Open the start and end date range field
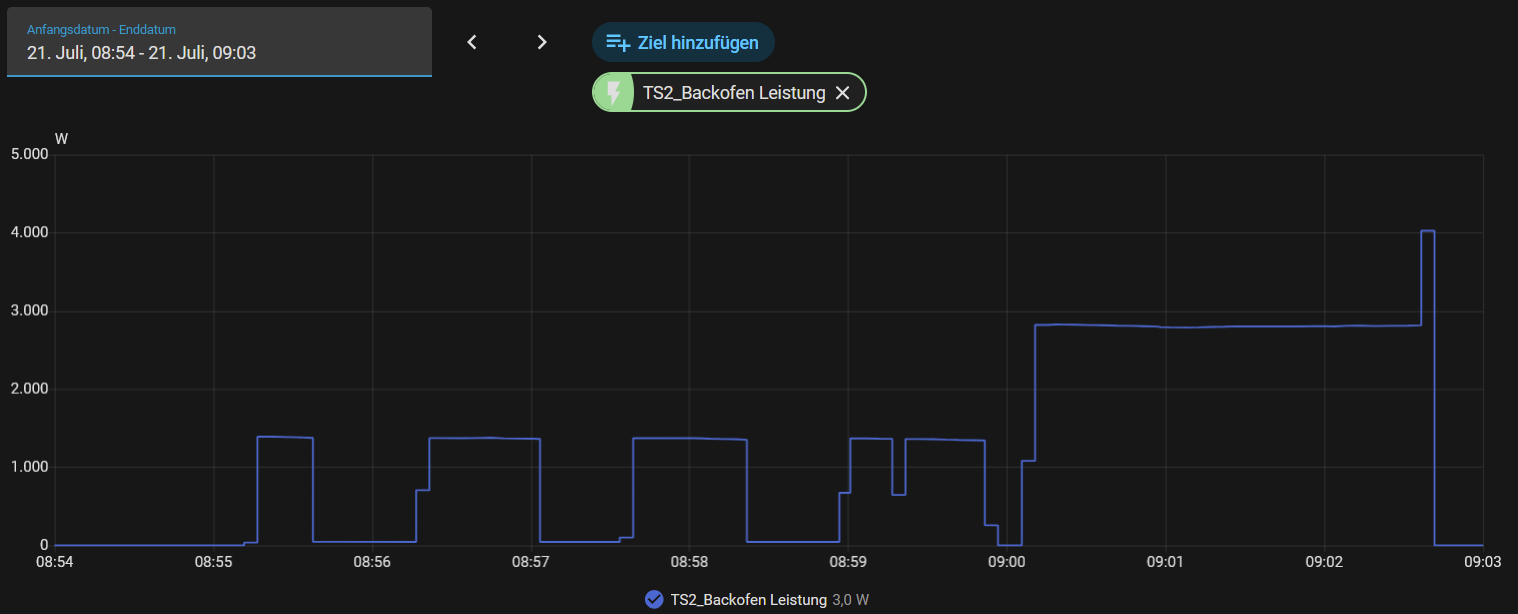This screenshot has width=1518, height=614. [219, 42]
